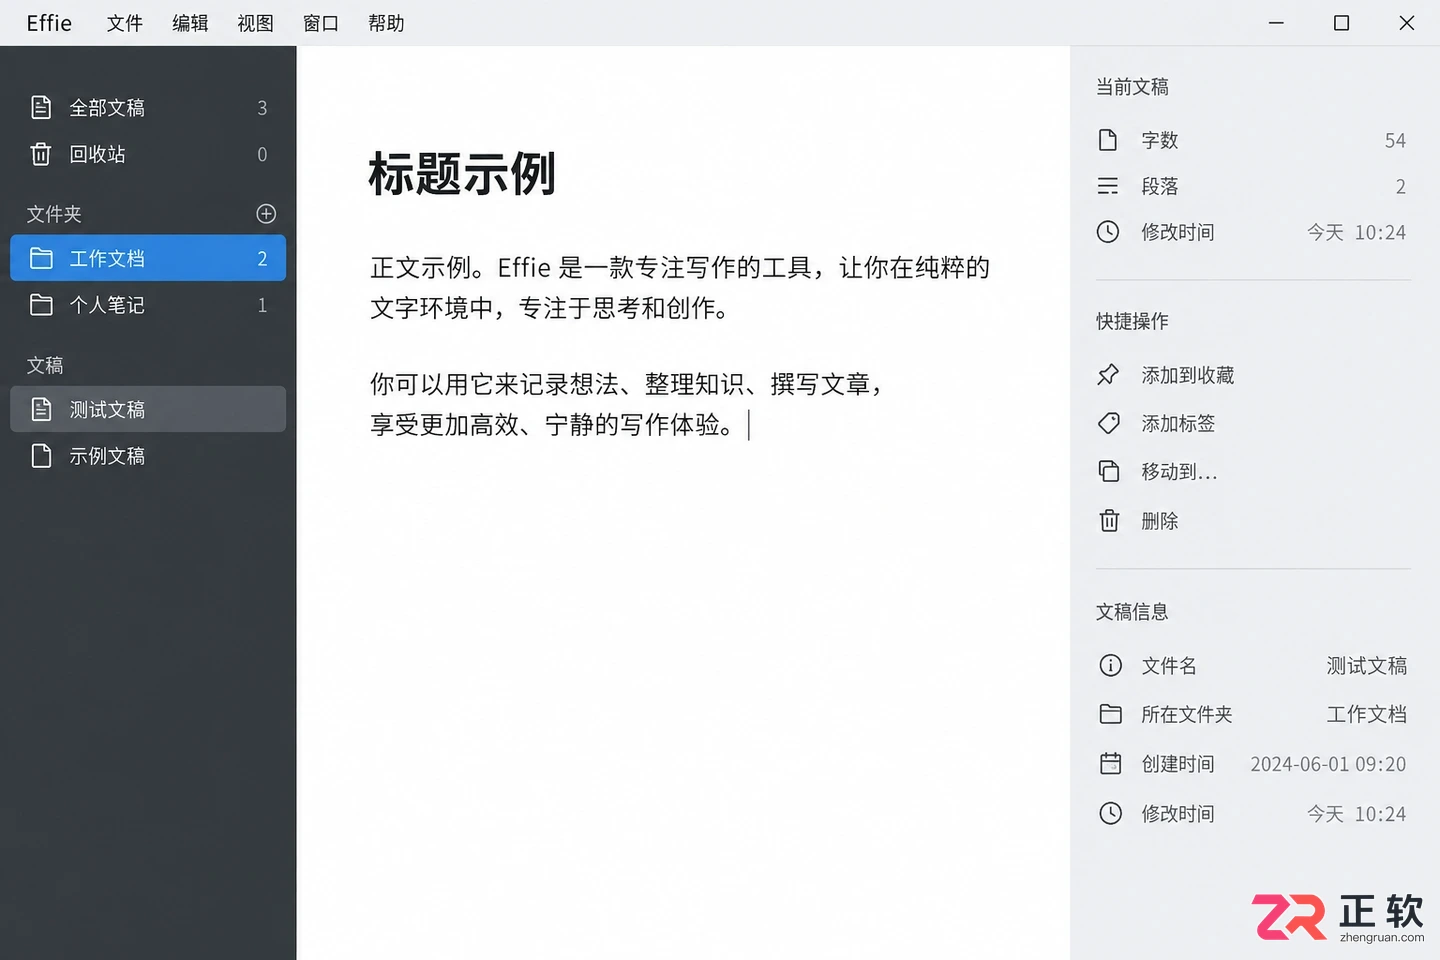Click the lines icon next to 段落
Viewport: 1440px width, 960px height.
click(1108, 186)
